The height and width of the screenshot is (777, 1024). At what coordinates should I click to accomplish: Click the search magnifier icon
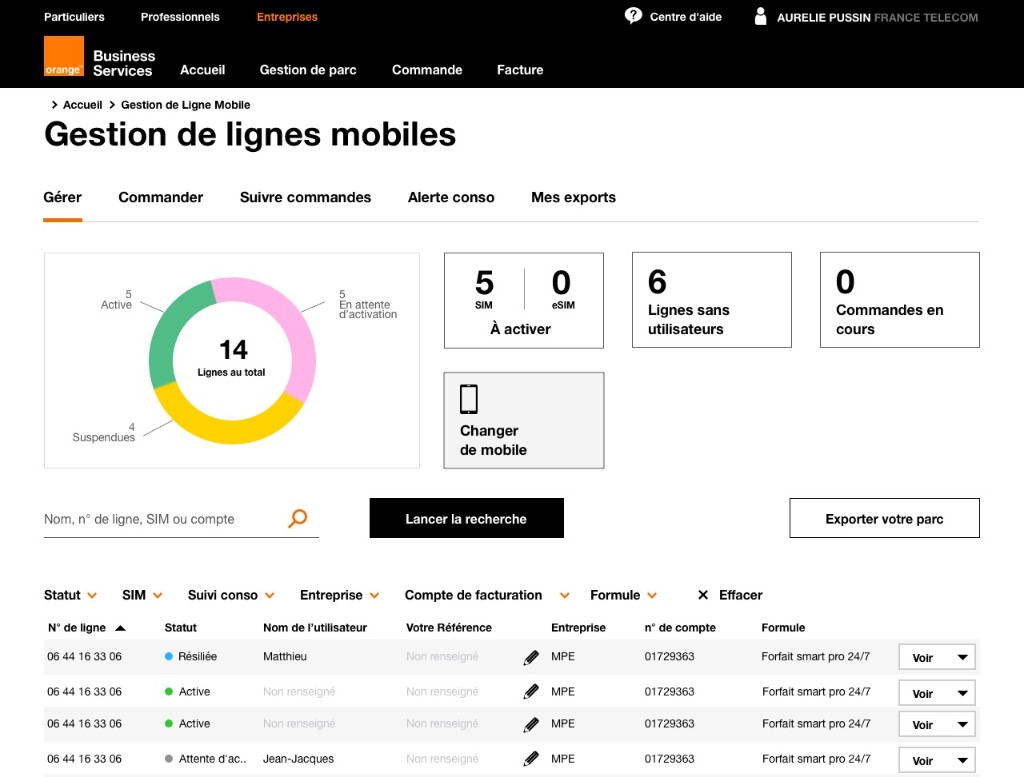297,518
